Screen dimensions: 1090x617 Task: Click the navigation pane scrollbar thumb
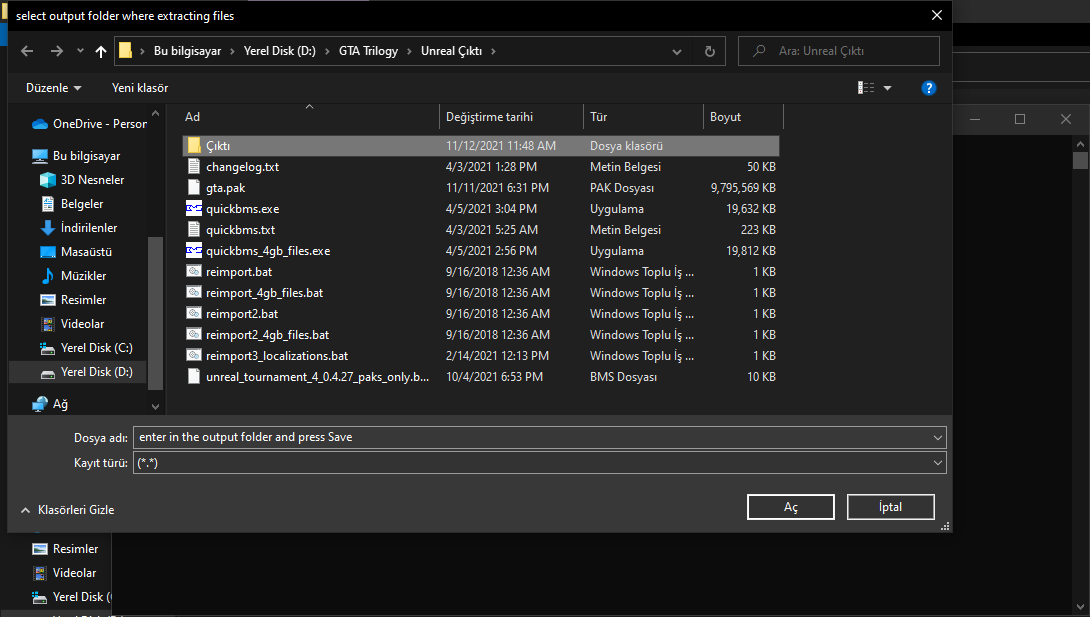[155, 313]
